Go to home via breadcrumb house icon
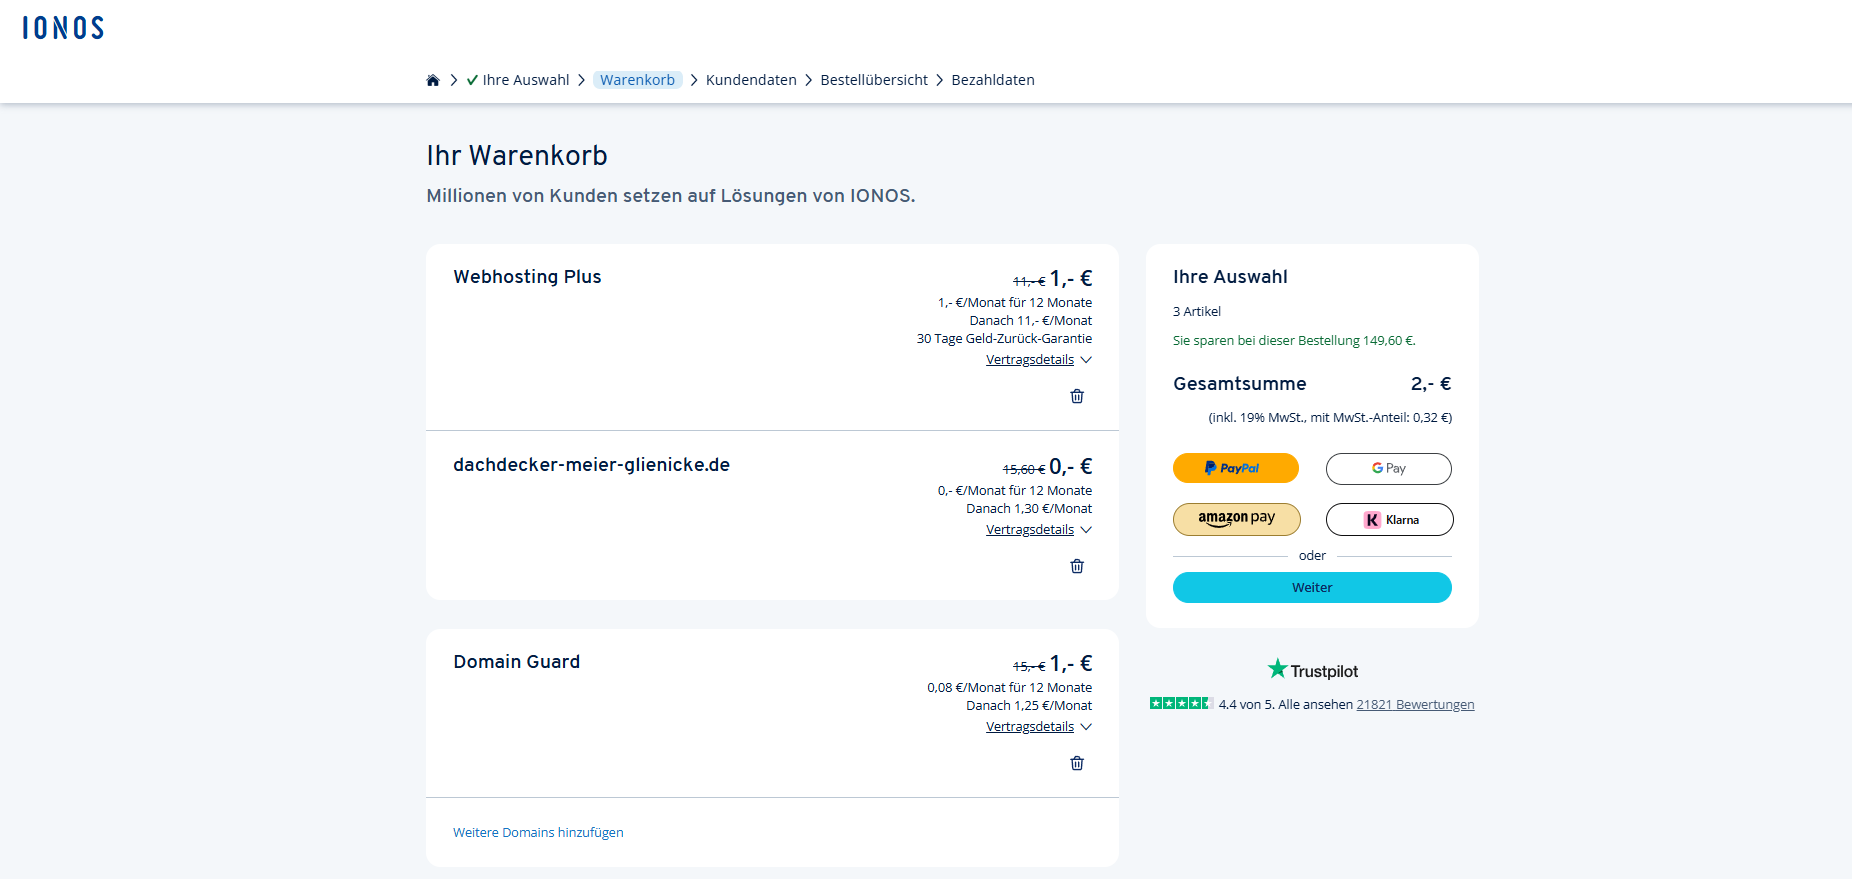Screen dimensions: 1852x879 (433, 80)
